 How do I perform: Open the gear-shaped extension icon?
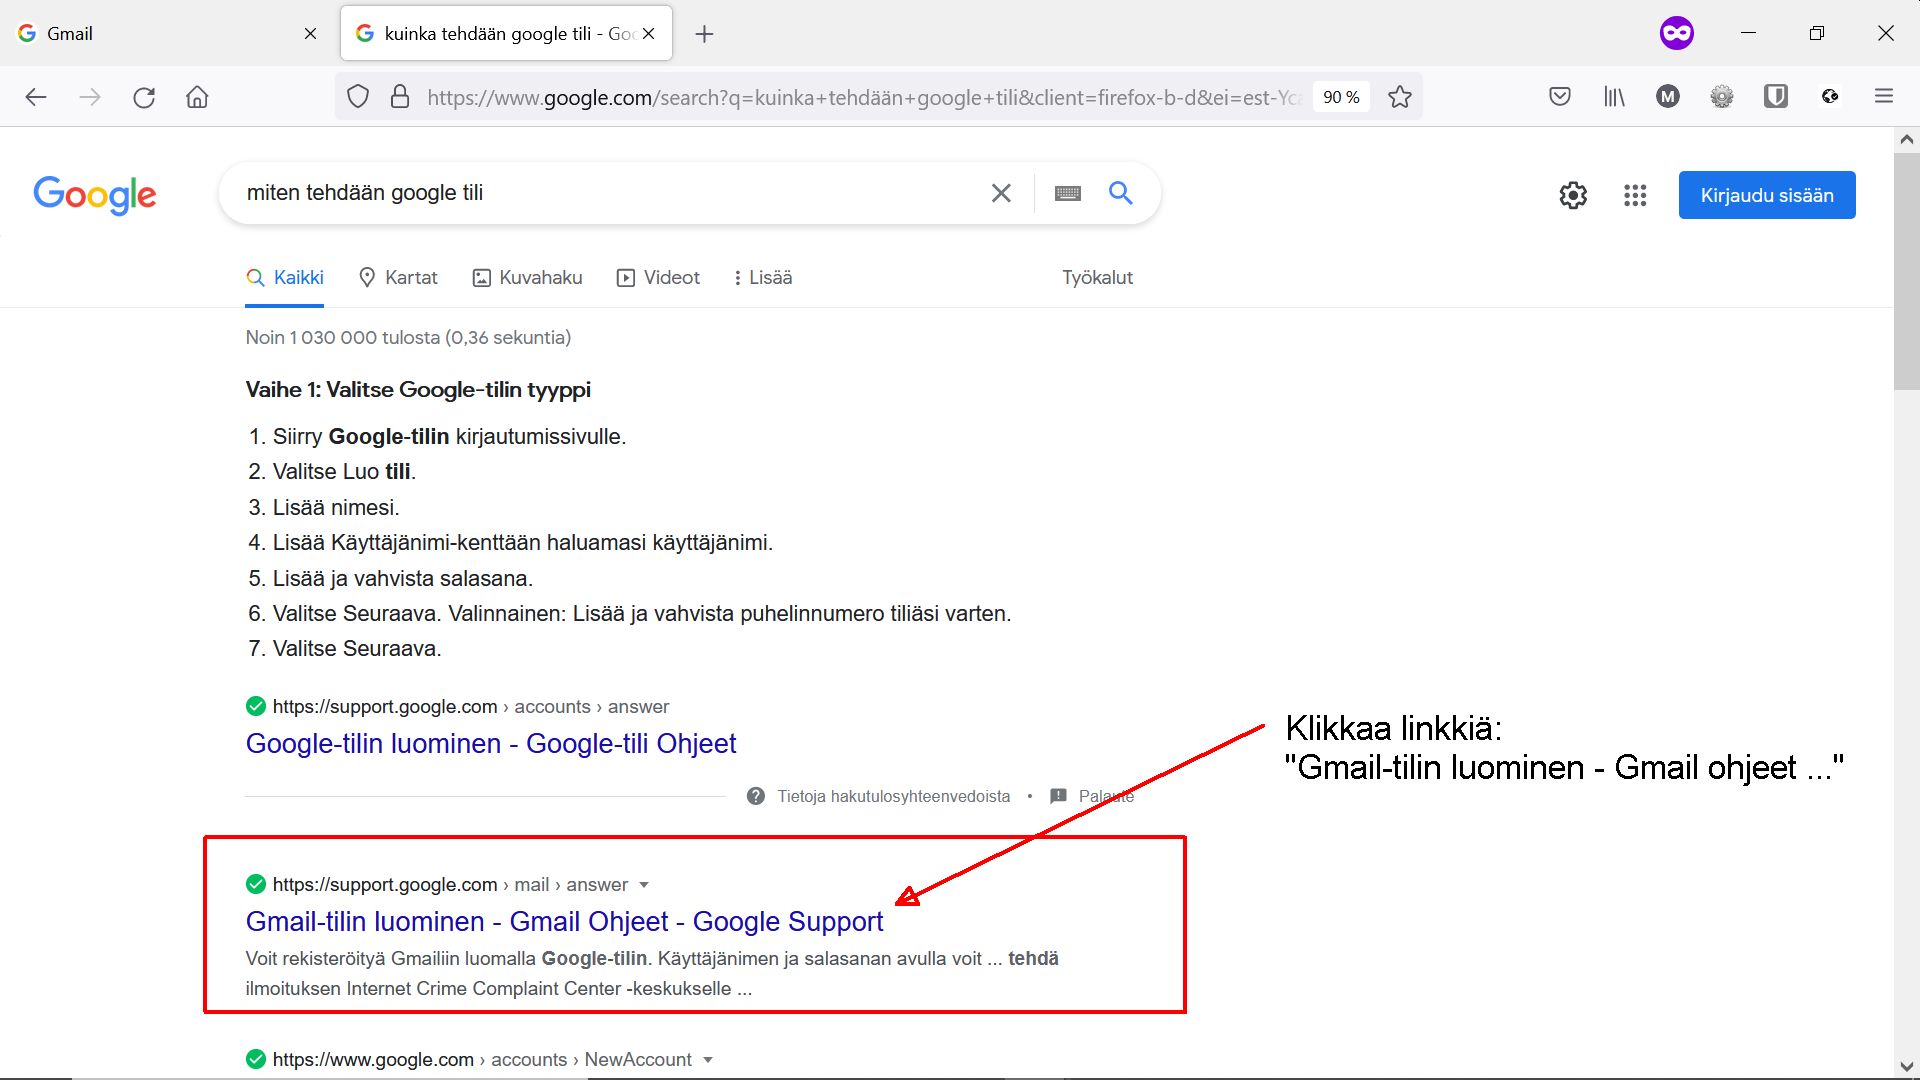[1722, 97]
